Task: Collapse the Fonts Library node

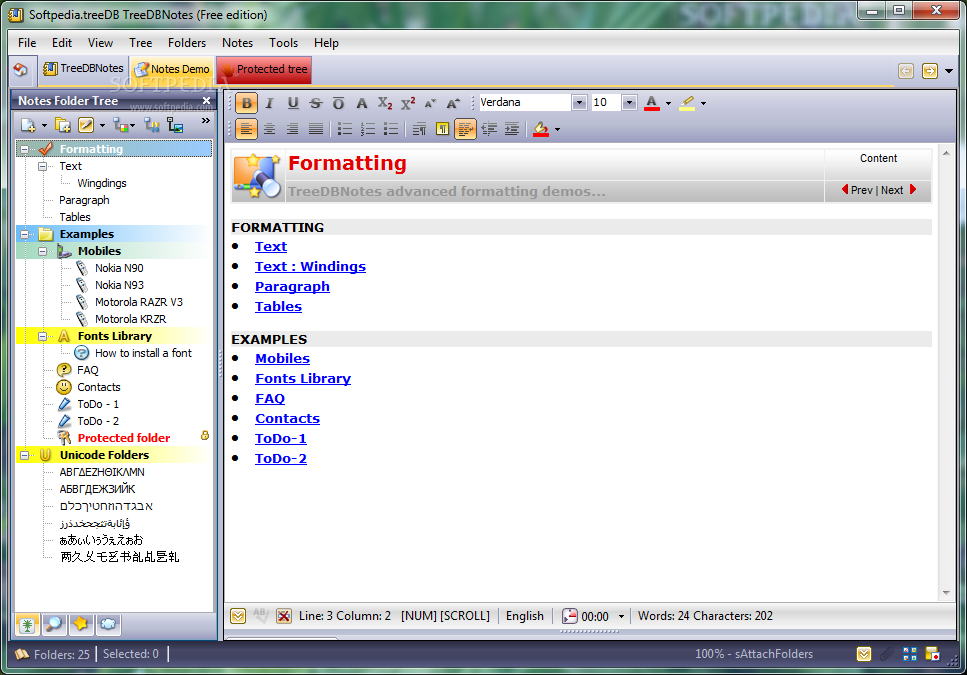Action: point(43,336)
